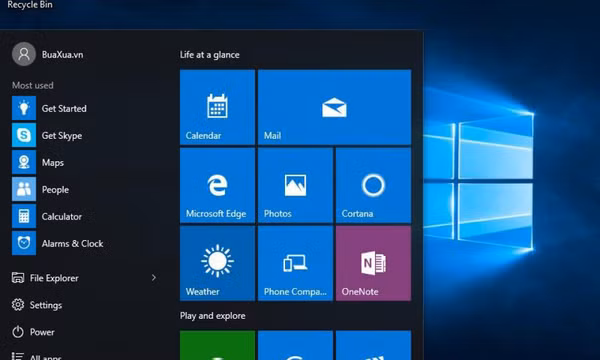The height and width of the screenshot is (360, 600).
Task: Click the Maps app icon
Action: [x=24, y=162]
